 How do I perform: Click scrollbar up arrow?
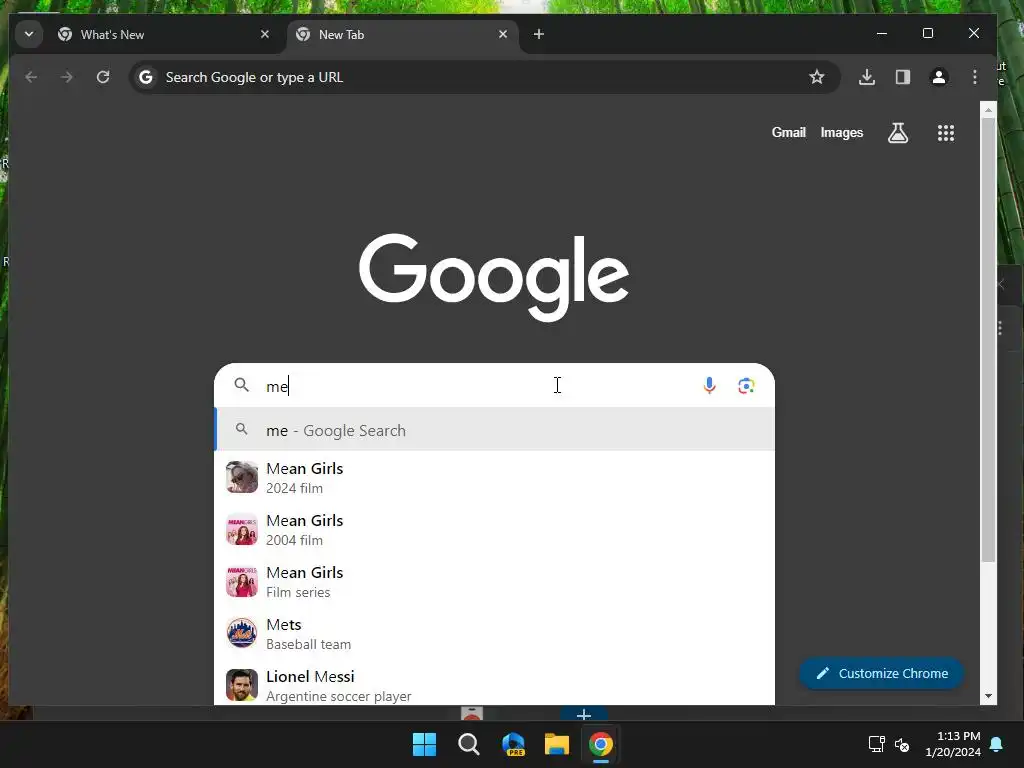988,110
